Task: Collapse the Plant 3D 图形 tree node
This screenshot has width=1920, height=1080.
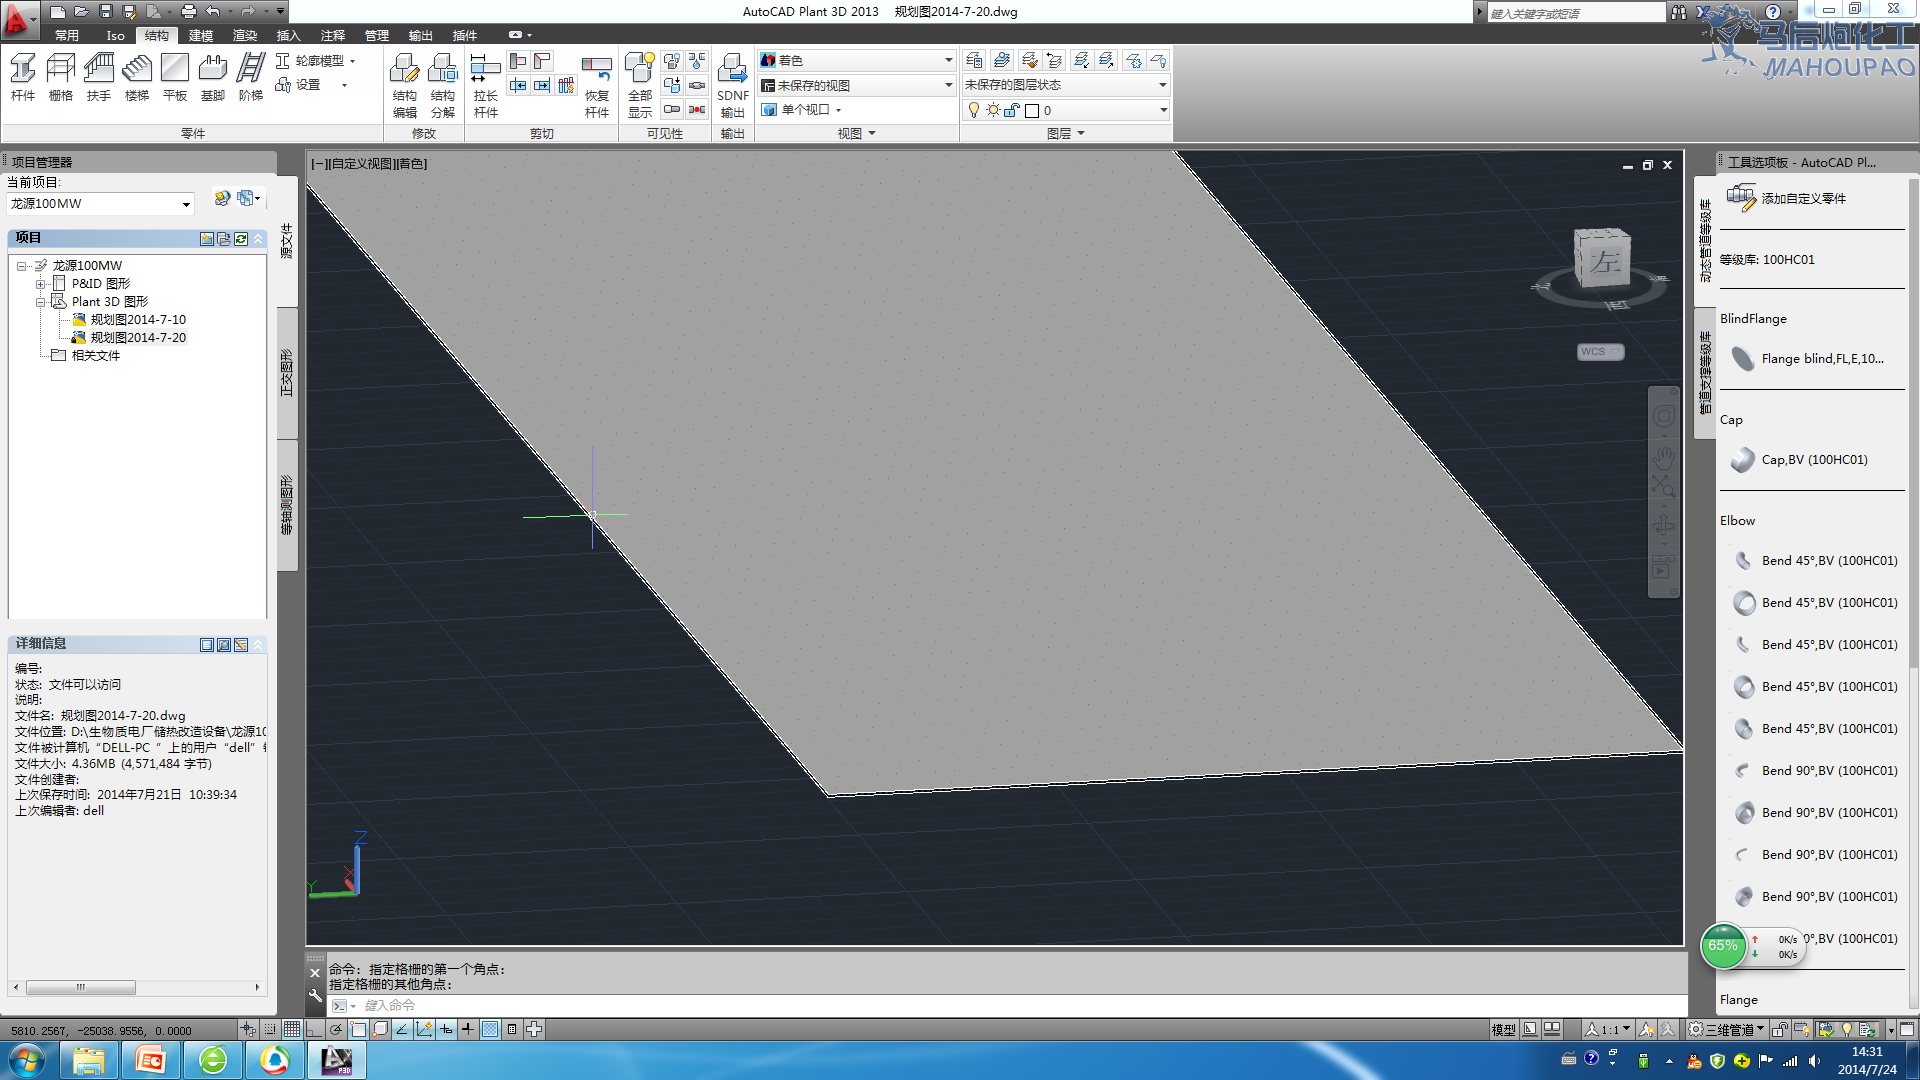Action: click(x=41, y=302)
